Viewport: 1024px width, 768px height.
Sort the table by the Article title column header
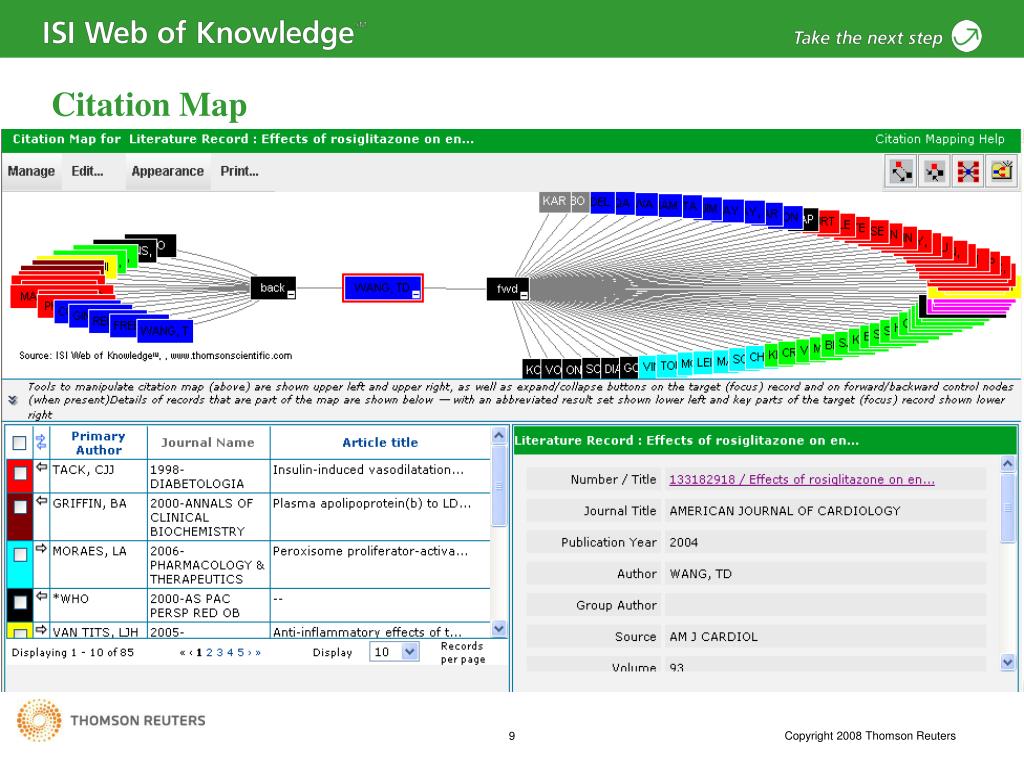point(380,443)
